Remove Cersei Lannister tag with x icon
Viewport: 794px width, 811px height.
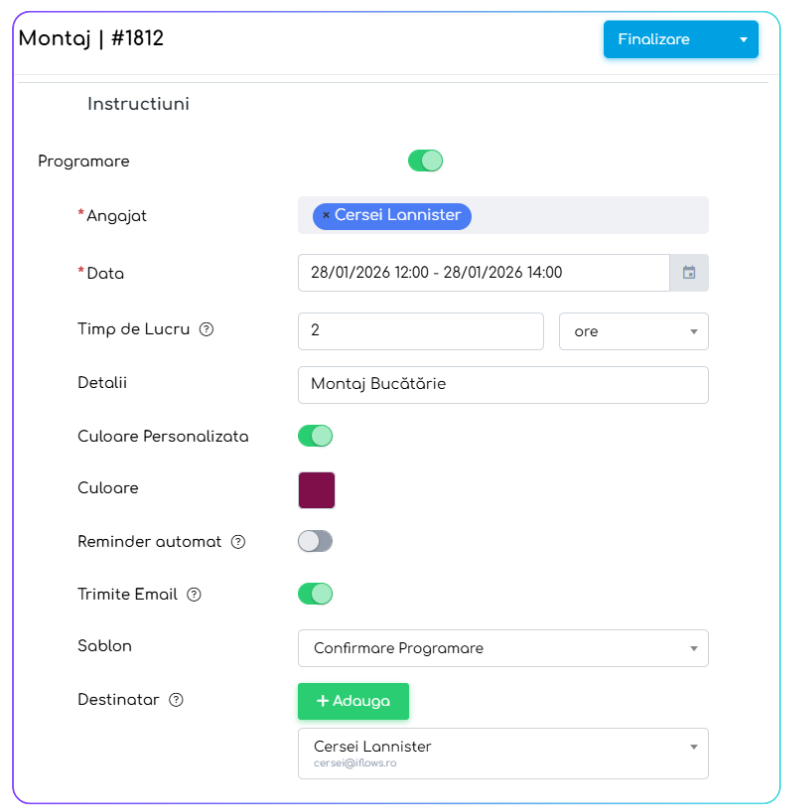(326, 216)
